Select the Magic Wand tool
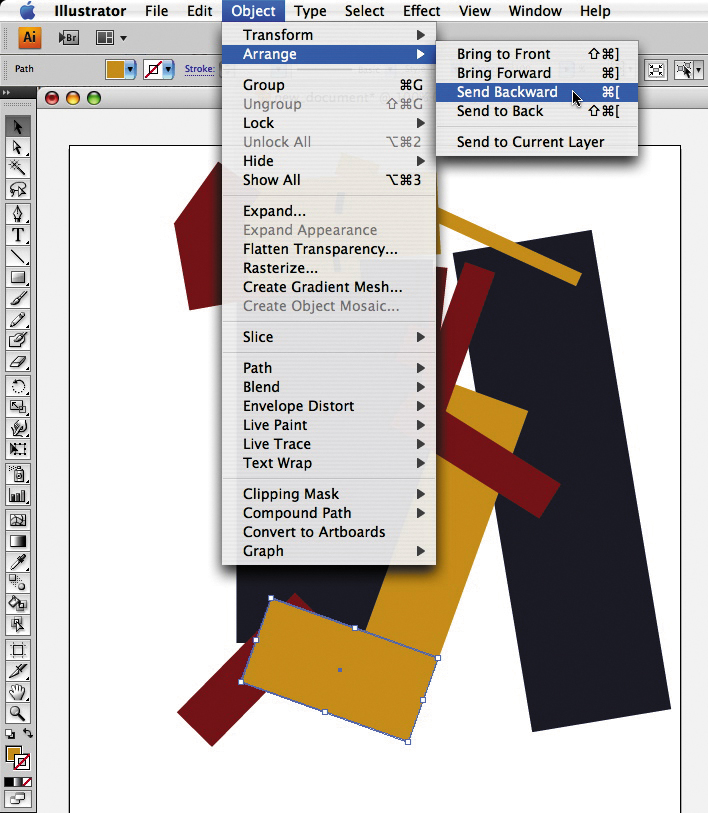Screen dimensions: 708x813 coord(17,167)
